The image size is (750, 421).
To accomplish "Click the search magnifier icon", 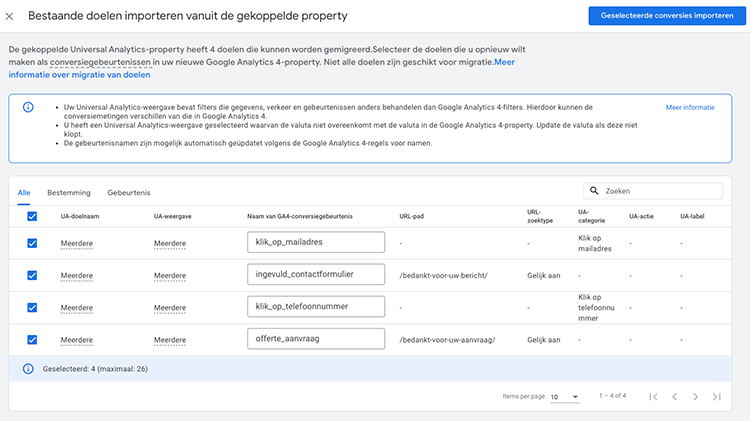I will [x=595, y=190].
